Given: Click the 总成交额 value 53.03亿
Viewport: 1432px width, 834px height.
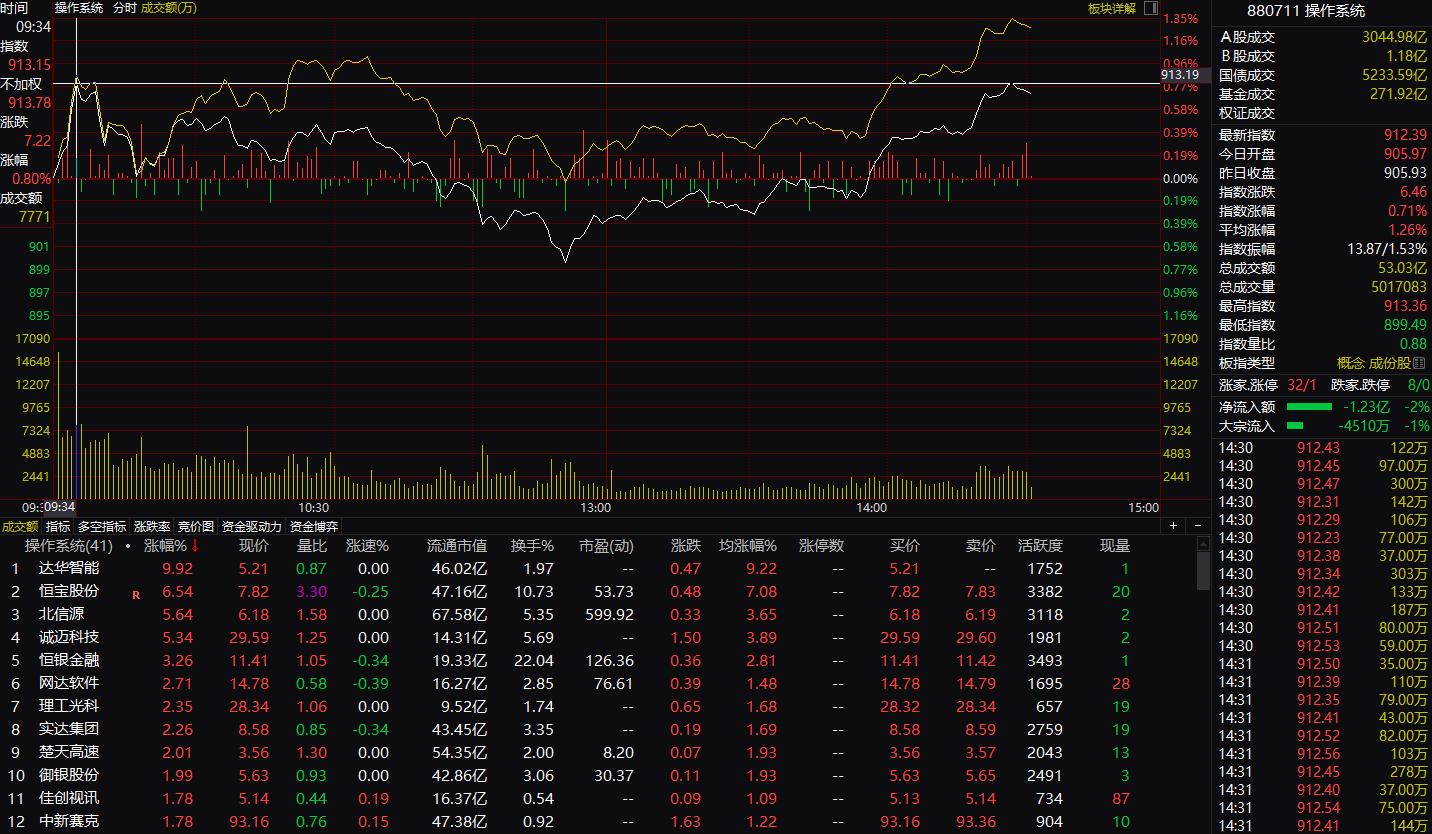Looking at the screenshot, I should point(1402,268).
